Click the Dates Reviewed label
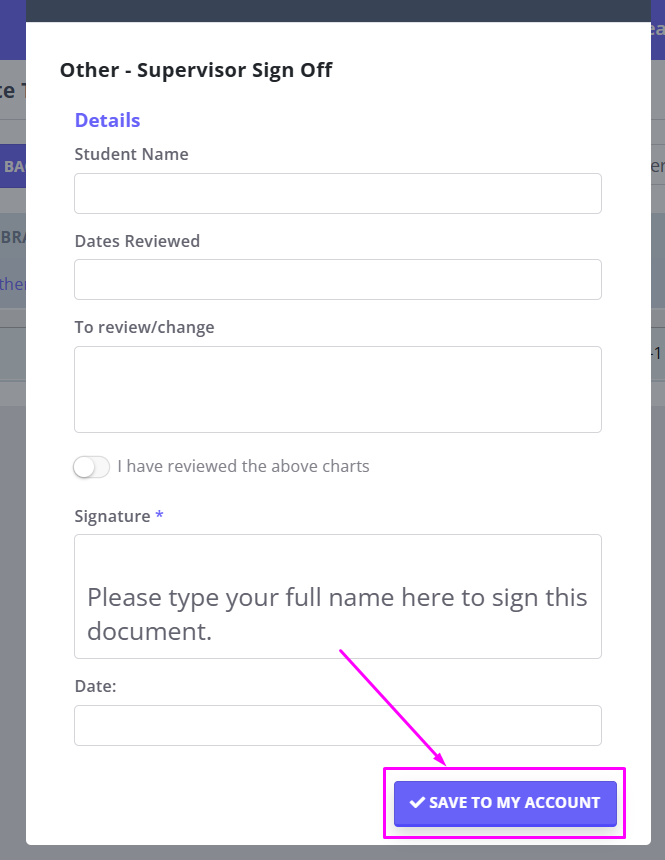The image size is (665, 860). click(137, 241)
